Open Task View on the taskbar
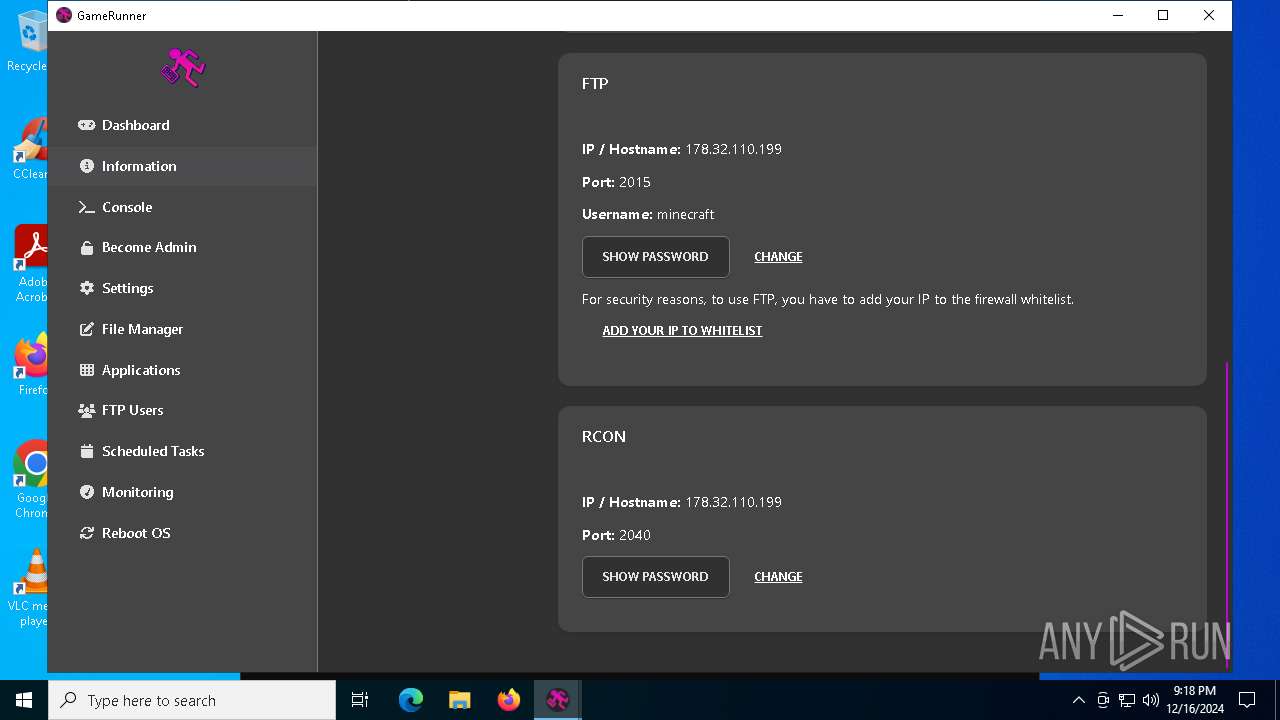This screenshot has width=1280, height=720. click(360, 700)
